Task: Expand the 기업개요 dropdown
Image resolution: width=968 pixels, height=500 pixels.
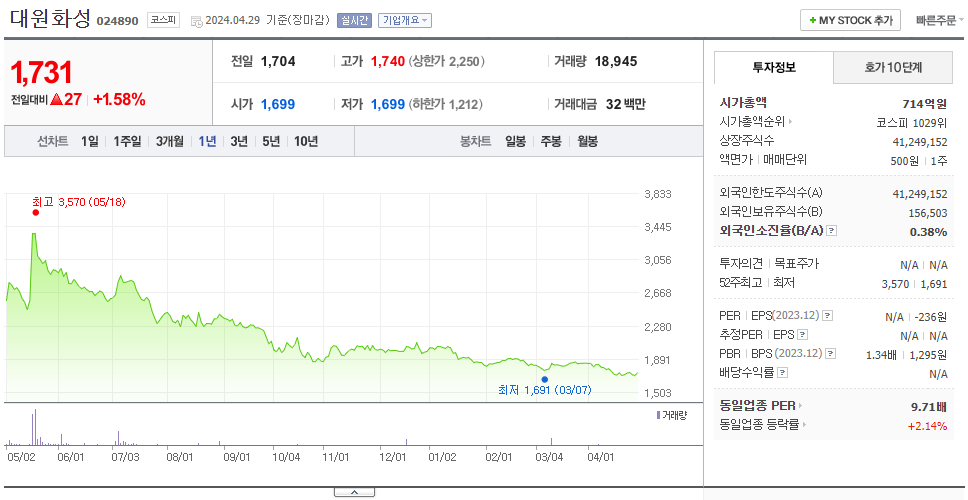Action: click(404, 20)
